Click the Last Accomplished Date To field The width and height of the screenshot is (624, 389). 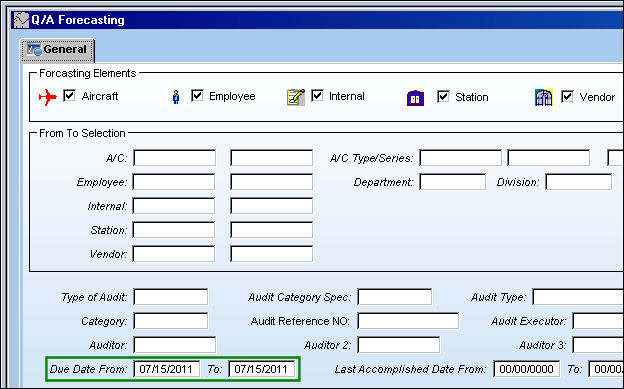click(606, 369)
